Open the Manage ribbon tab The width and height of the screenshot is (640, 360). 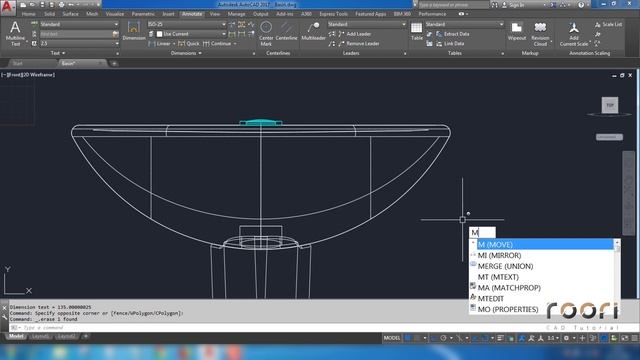[236, 14]
